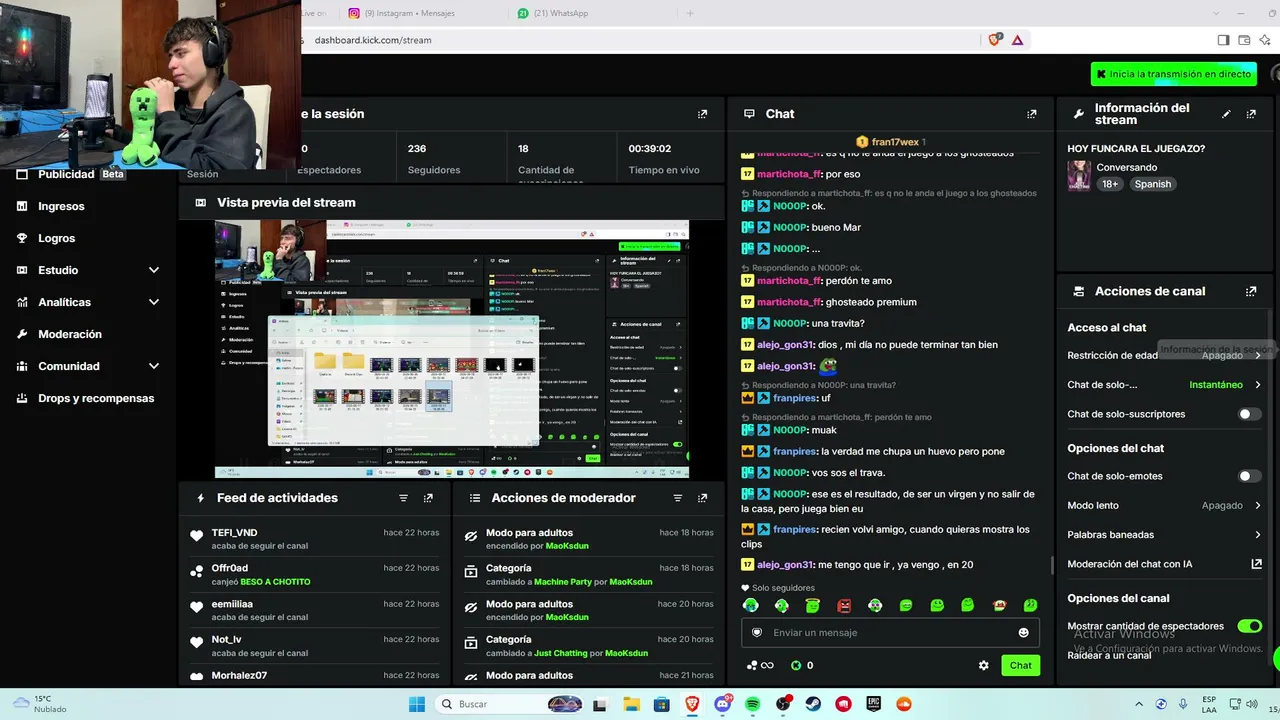Expand the Estudio sidebar section
Screen dimensions: 1280x720
click(154, 270)
